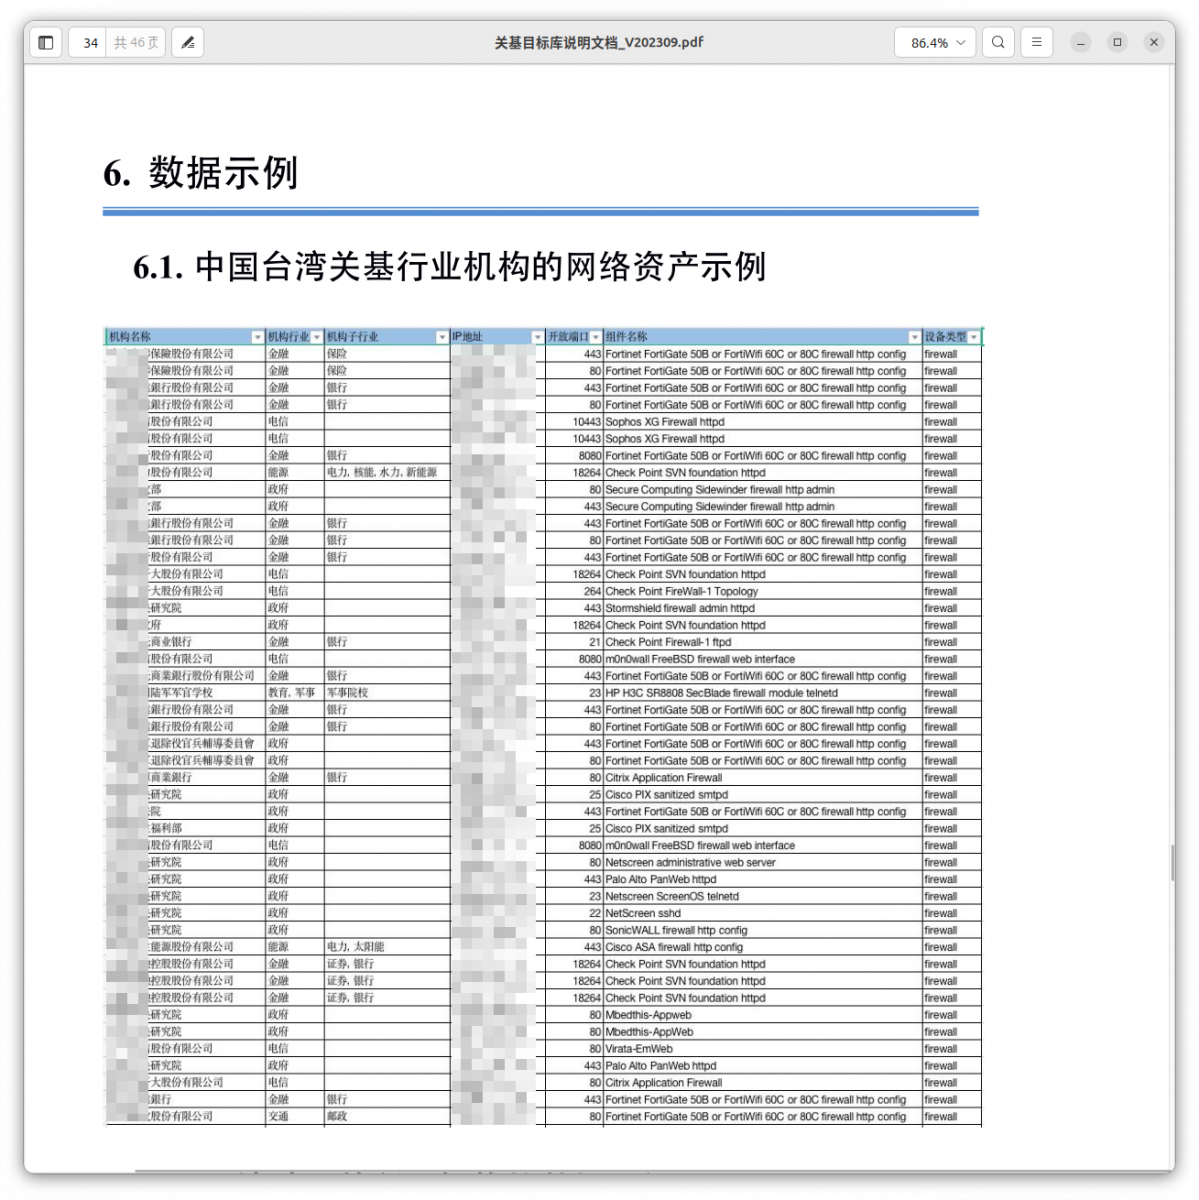
Task: Close the PDF viewer window
Action: tap(1154, 43)
